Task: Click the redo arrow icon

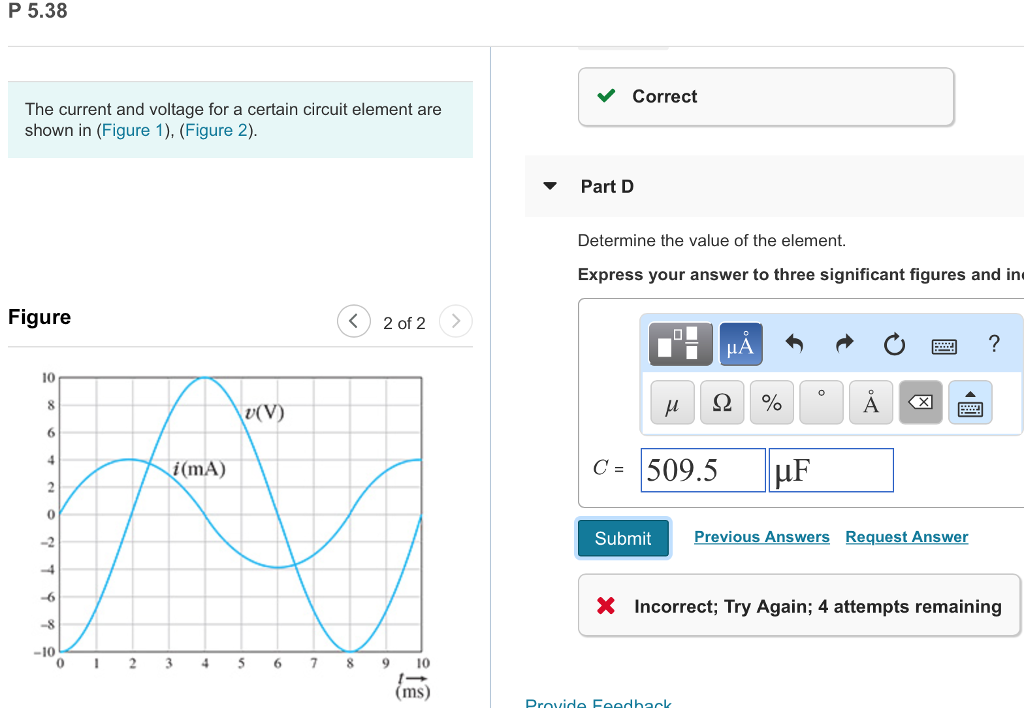Action: pos(844,344)
